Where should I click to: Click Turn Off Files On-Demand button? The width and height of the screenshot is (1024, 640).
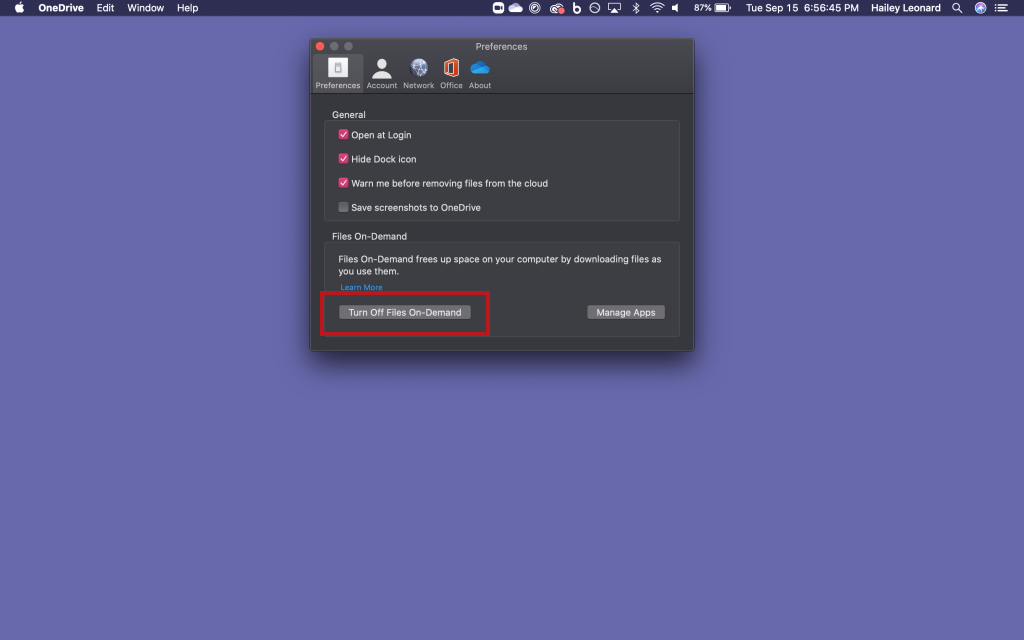tap(405, 312)
